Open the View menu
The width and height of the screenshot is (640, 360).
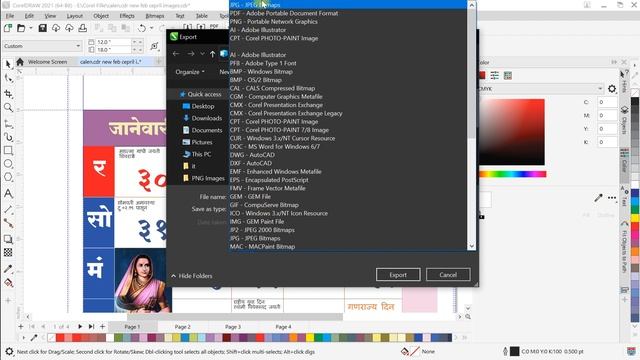pyautogui.click(x=50, y=16)
